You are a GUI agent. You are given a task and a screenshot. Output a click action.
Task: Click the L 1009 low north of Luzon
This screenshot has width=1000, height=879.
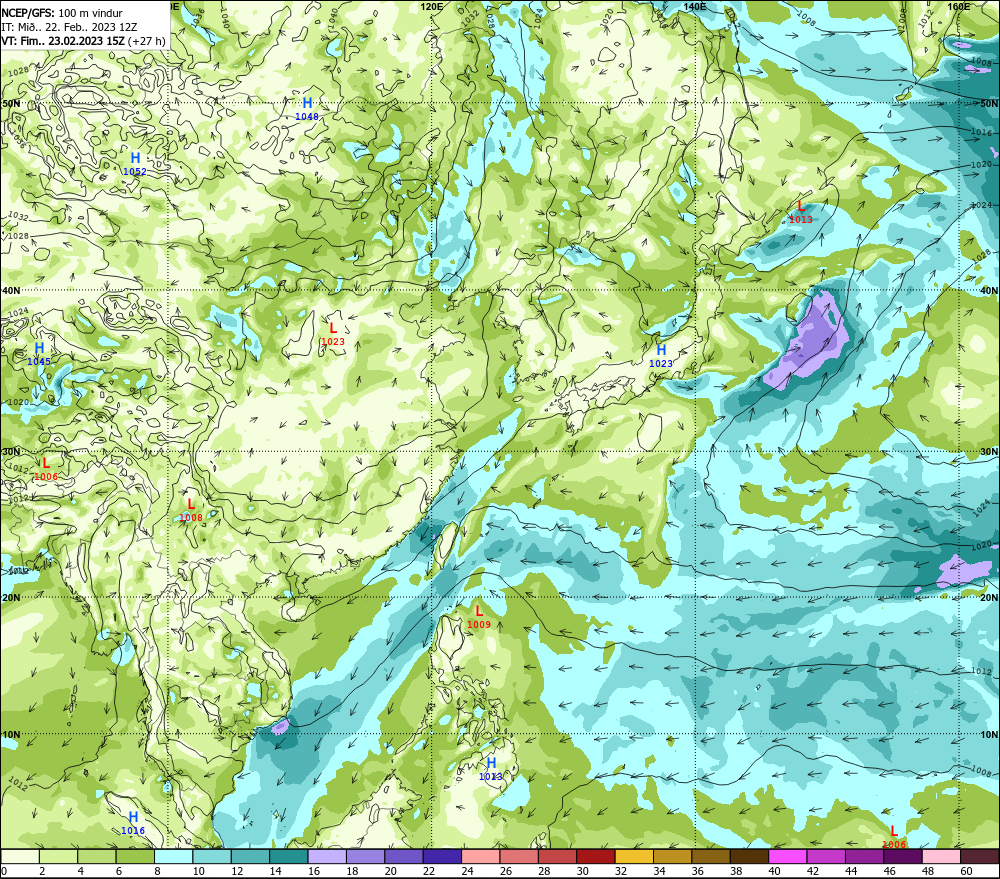[x=478, y=617]
